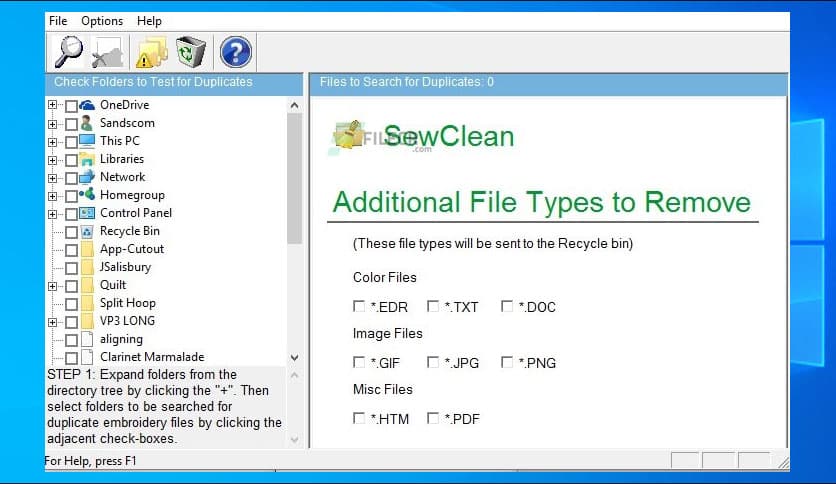Screen dimensions: 836x484
Task: Click the instructions panel scroll down arrow
Action: pos(294,440)
